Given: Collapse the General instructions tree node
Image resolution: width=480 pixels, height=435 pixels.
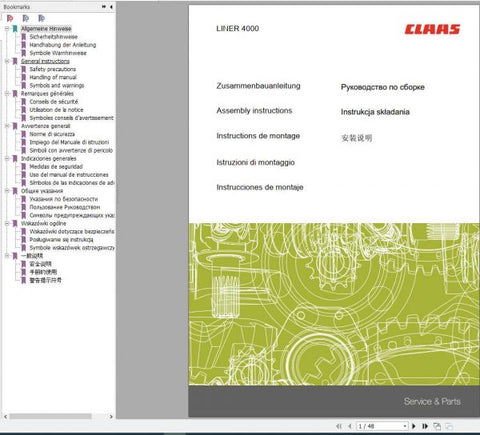Looking at the screenshot, I should (7, 61).
